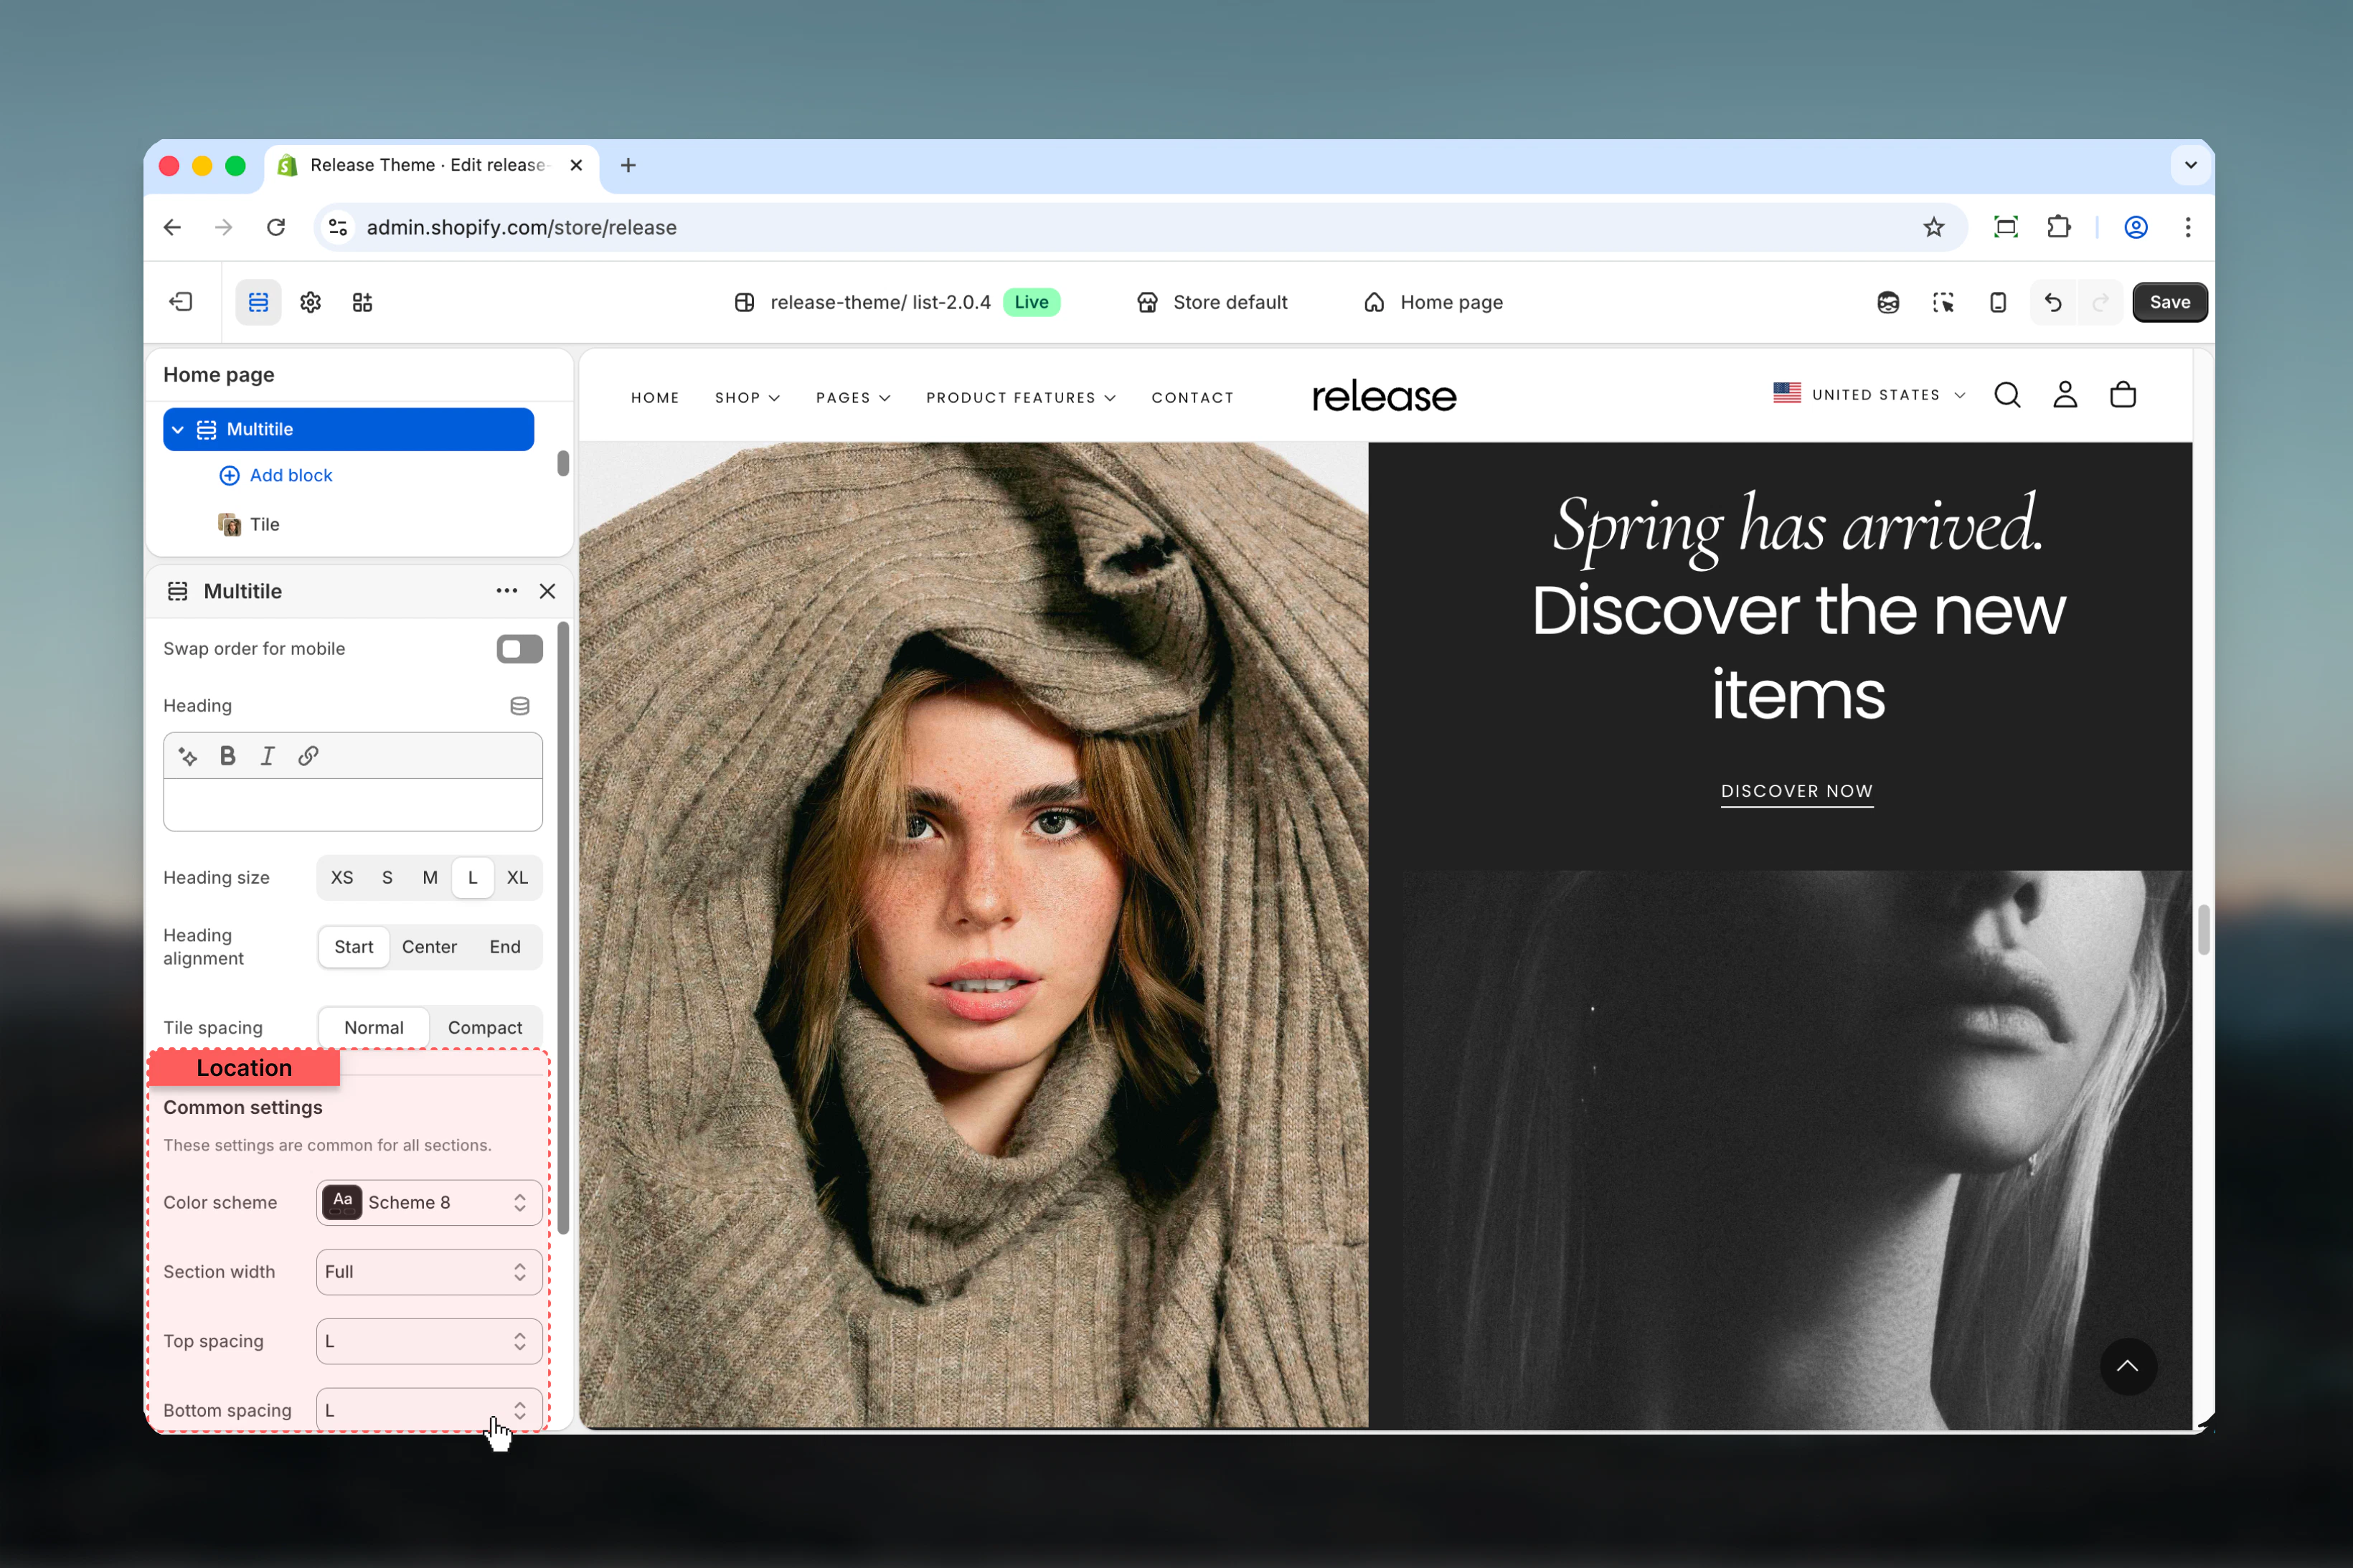Click the Add block link
Image resolution: width=2353 pixels, height=1568 pixels.
[x=276, y=475]
